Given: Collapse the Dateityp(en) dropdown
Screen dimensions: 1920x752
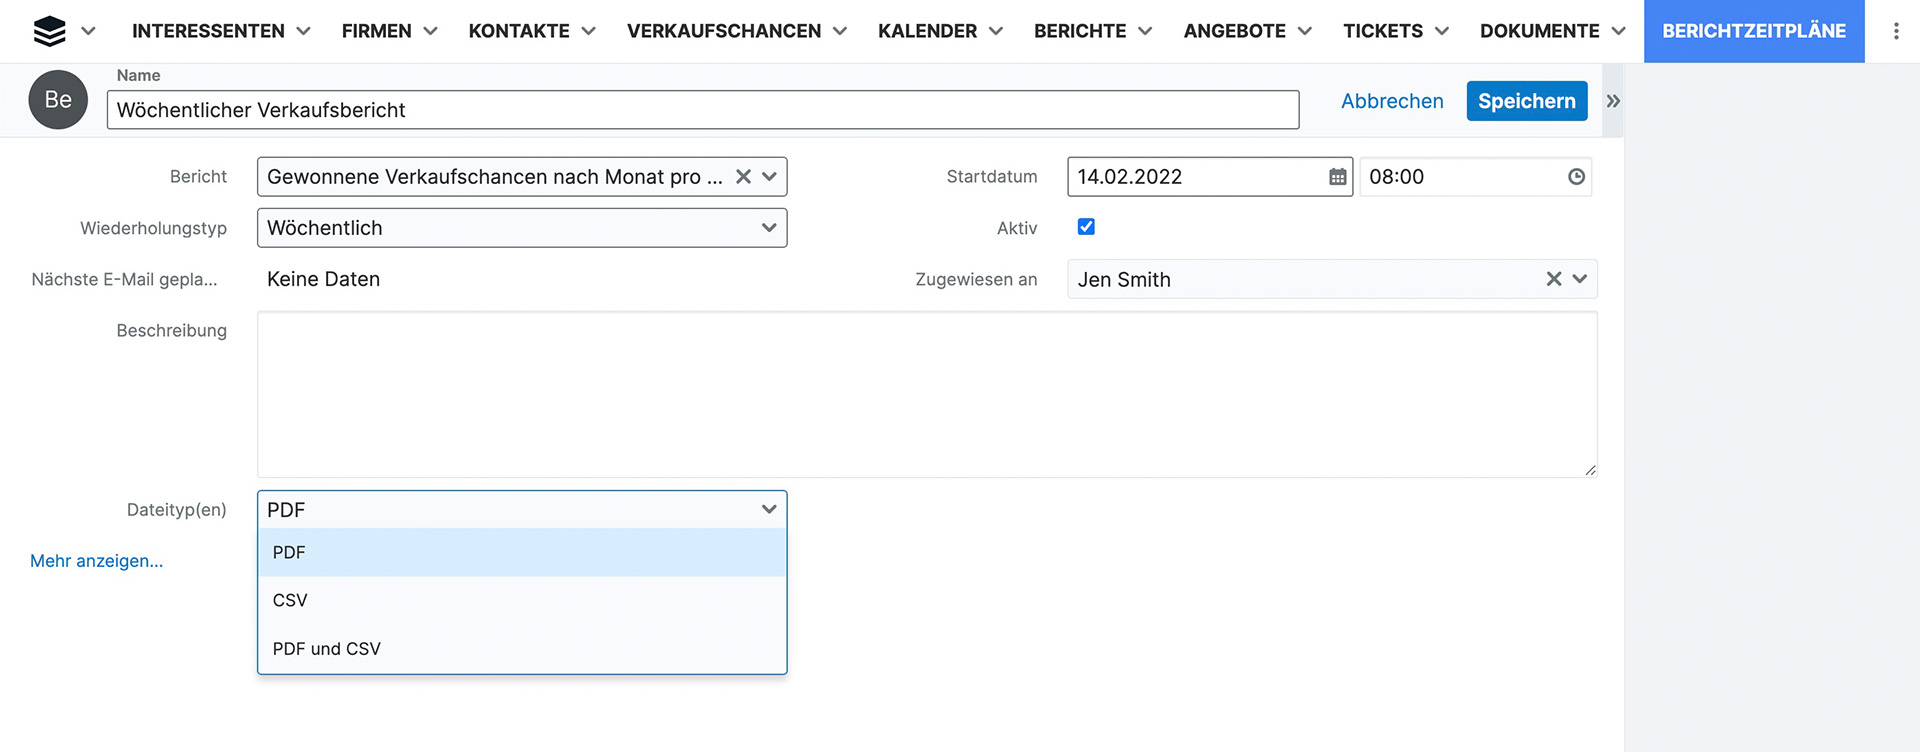Looking at the screenshot, I should pos(768,509).
